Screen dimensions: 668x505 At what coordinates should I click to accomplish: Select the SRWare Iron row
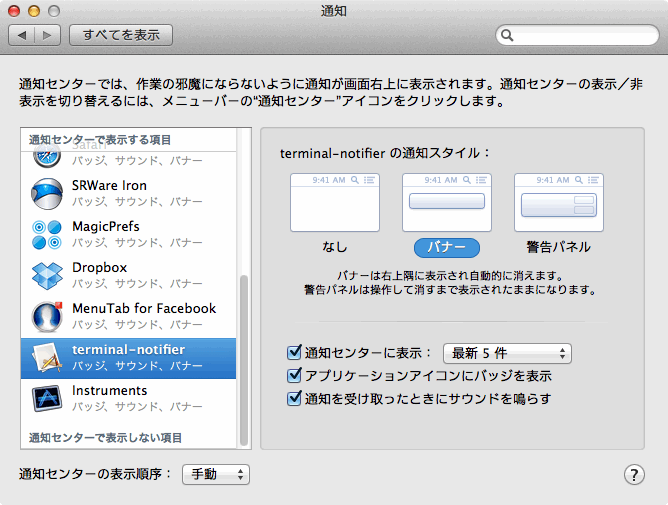[x=128, y=194]
